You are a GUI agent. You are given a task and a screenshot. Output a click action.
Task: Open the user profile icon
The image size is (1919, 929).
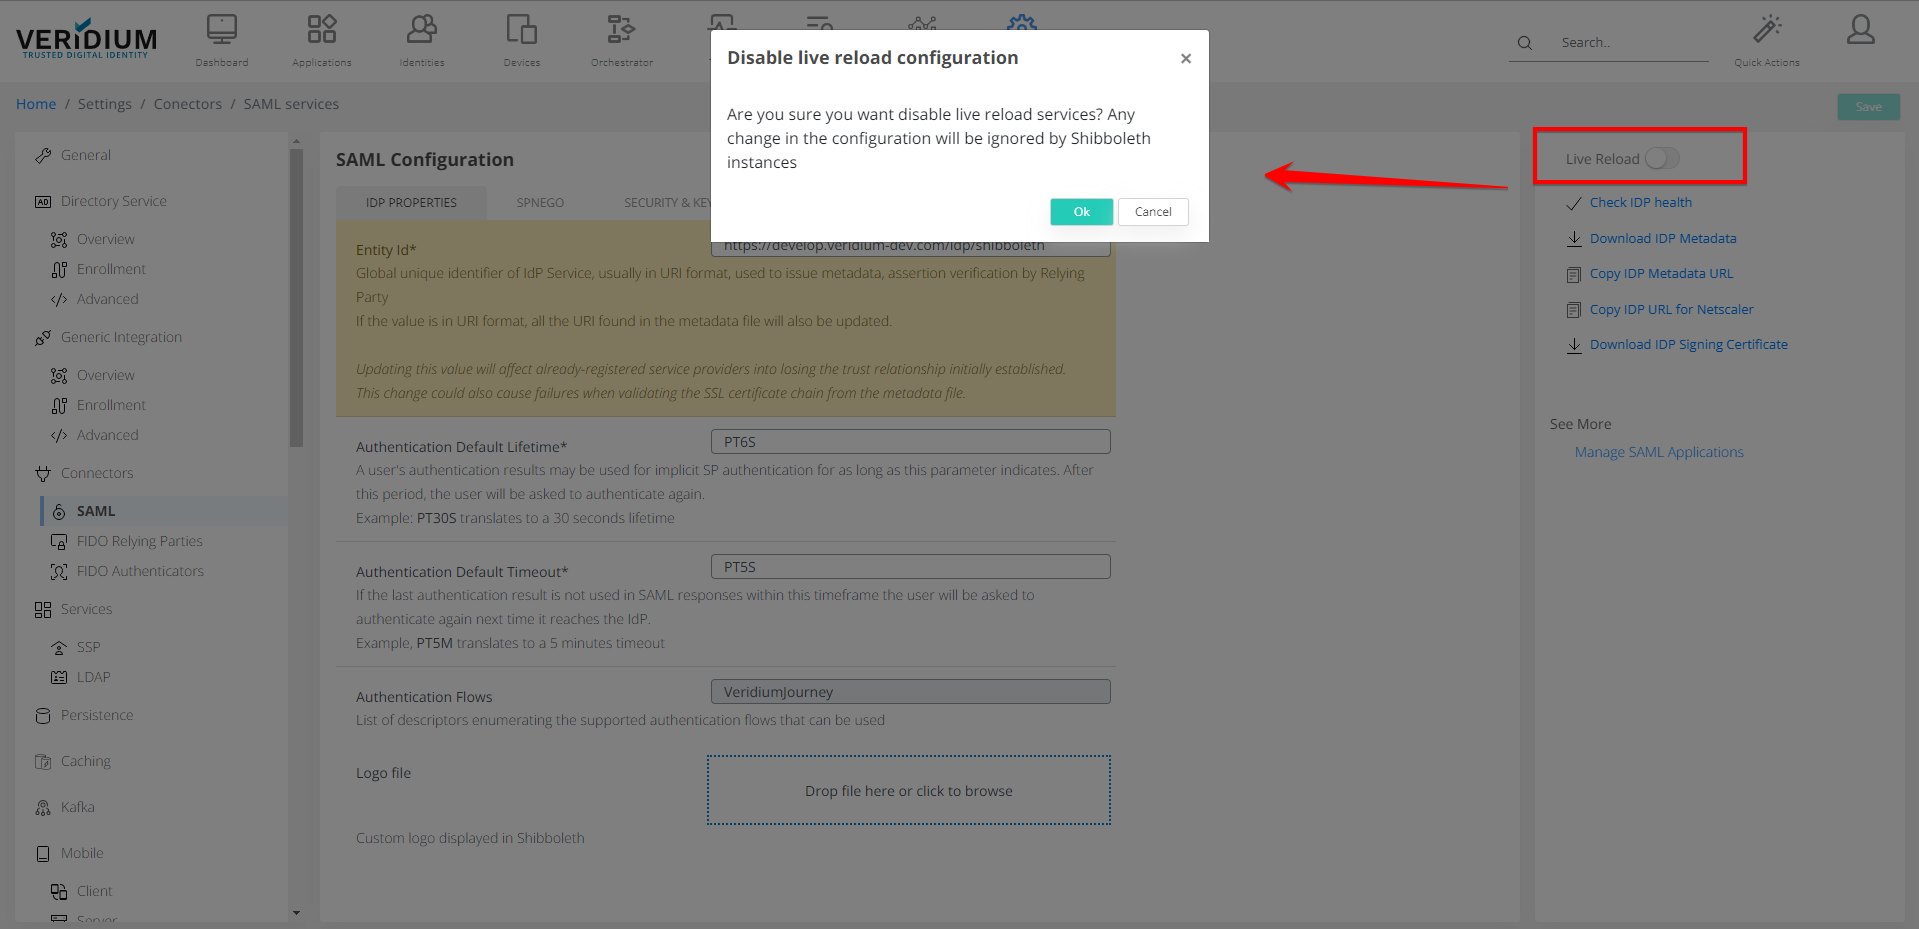tap(1860, 30)
